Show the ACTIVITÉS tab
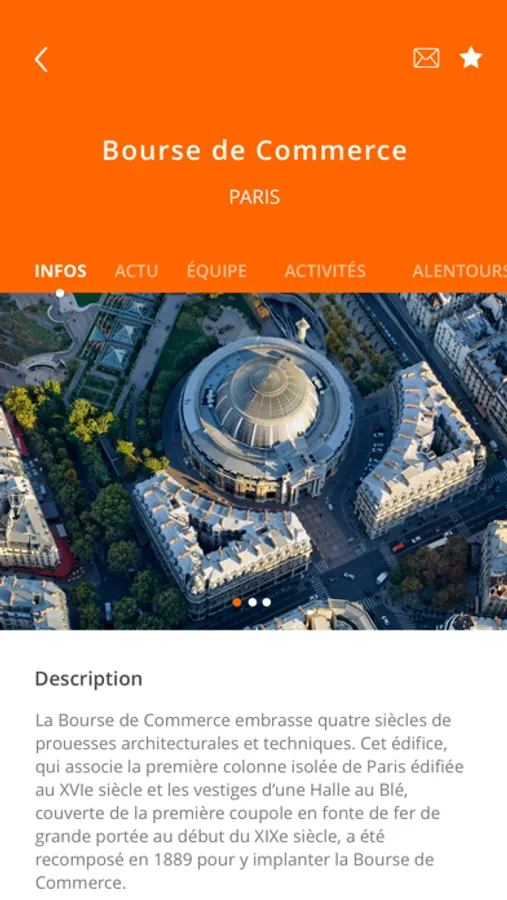The image size is (507, 900). (325, 271)
